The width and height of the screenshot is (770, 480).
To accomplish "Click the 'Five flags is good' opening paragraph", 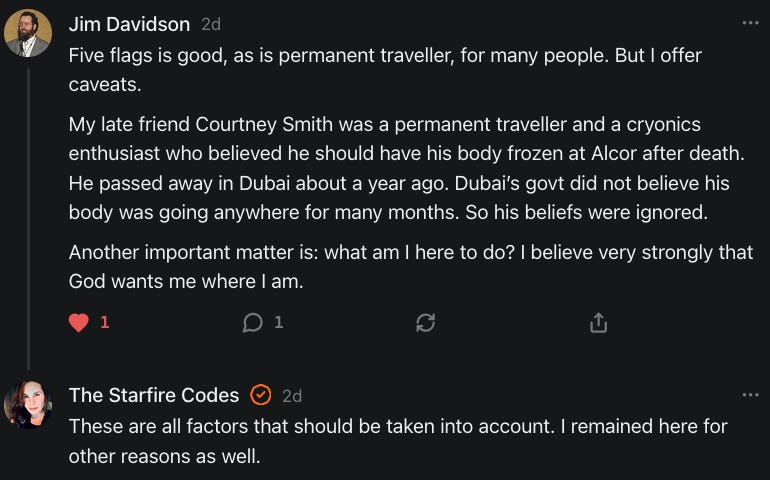I will click(x=385, y=70).
